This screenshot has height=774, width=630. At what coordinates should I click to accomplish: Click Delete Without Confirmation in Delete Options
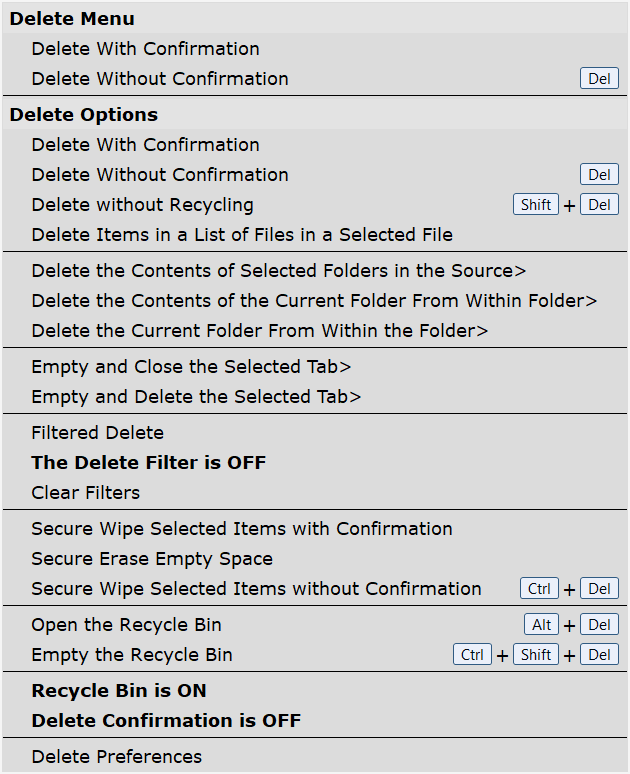pos(159,175)
